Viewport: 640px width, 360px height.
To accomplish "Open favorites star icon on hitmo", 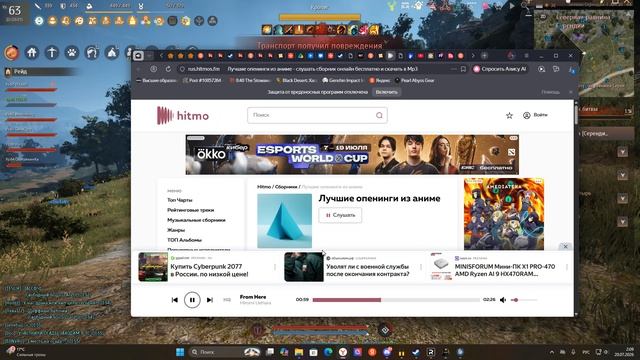I will [509, 116].
